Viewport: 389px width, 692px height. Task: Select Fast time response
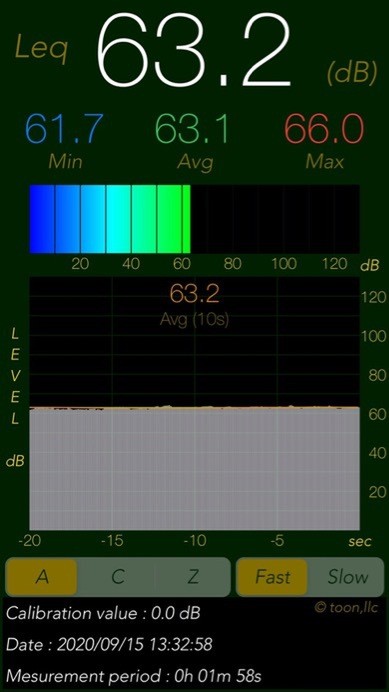[272, 577]
